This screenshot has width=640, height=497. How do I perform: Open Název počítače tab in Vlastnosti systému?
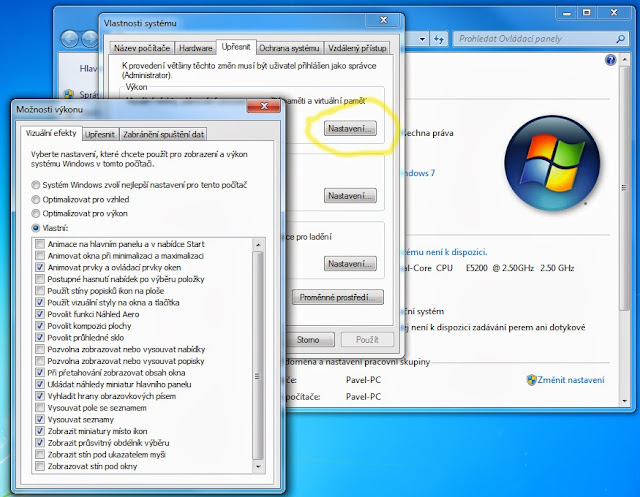[142, 48]
